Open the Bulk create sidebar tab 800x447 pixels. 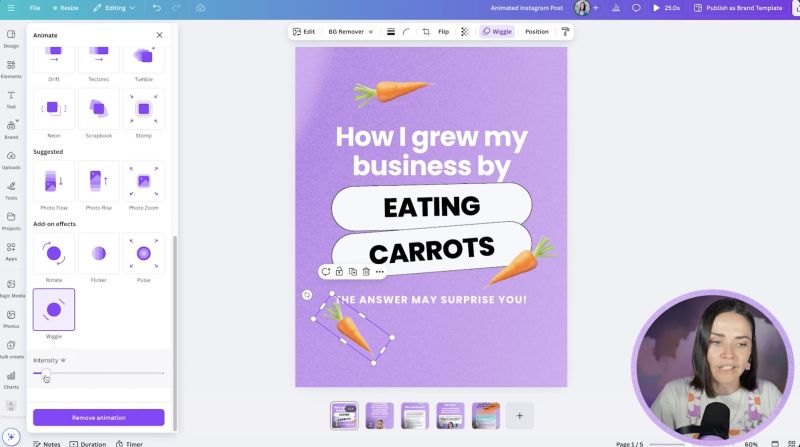coord(11,350)
